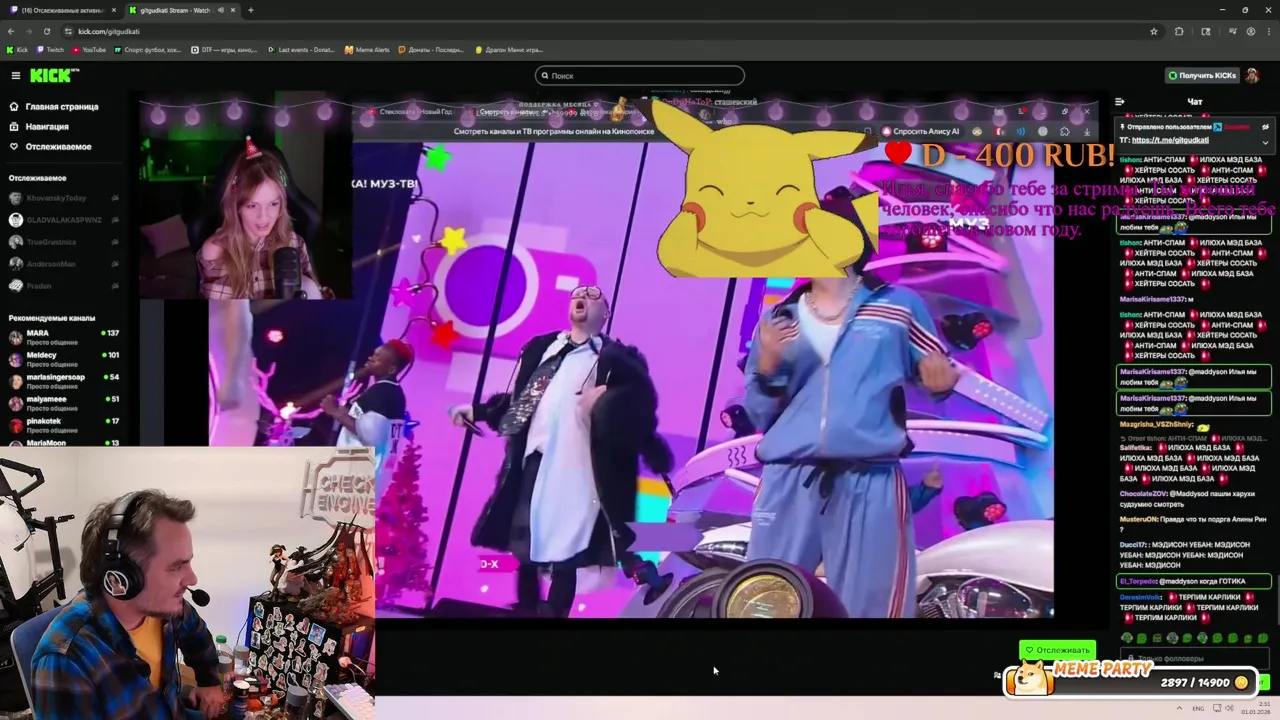The image size is (1280, 720).
Task: Open the Twitch bookmark
Action: click(50, 49)
